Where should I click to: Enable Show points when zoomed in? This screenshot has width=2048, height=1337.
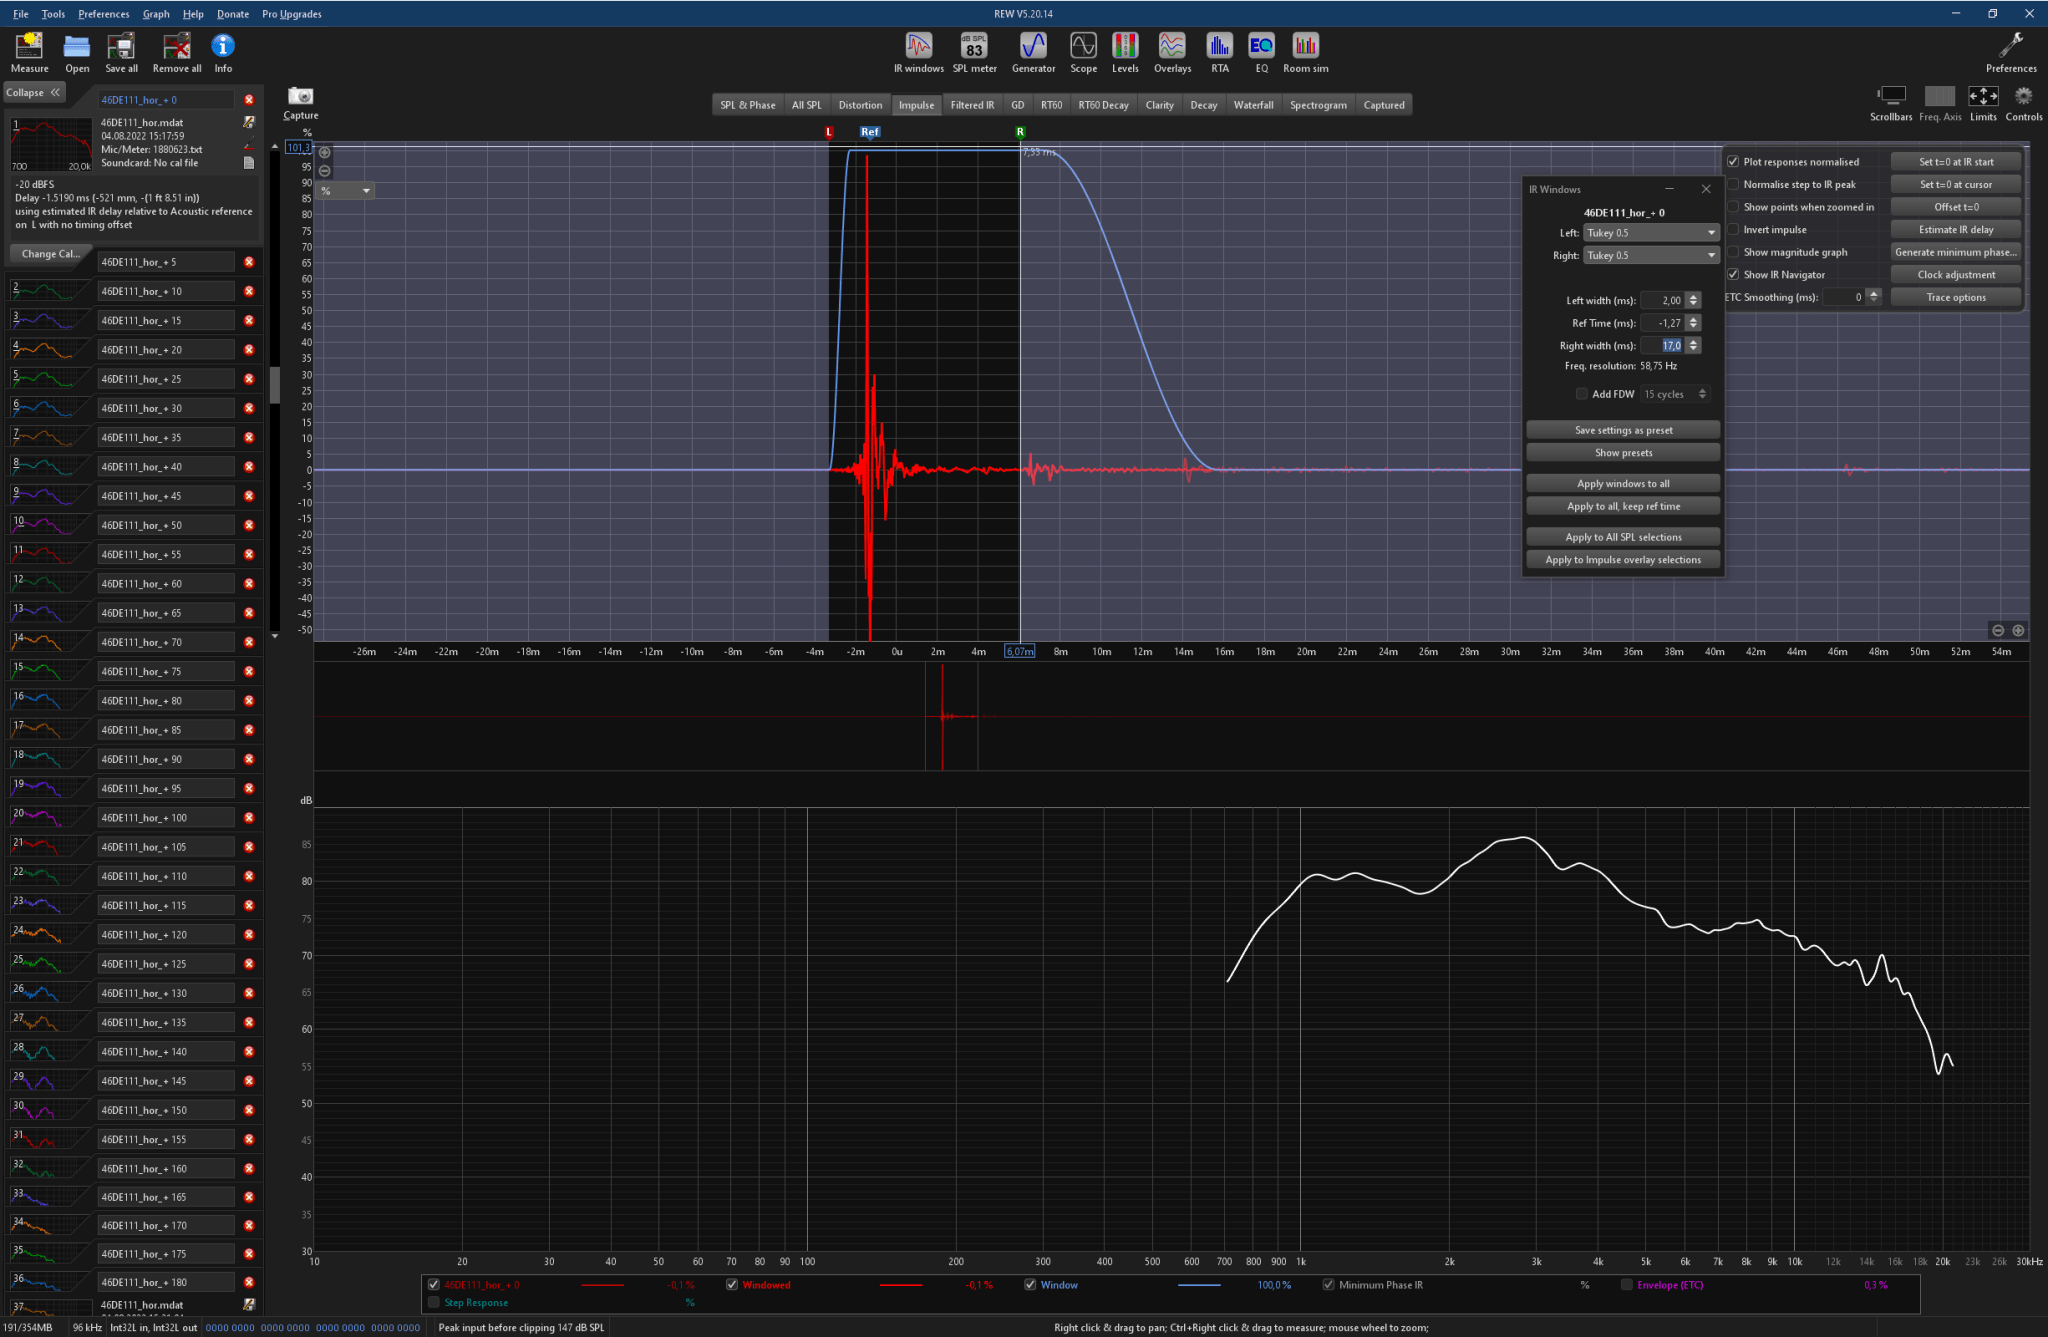[1733, 207]
